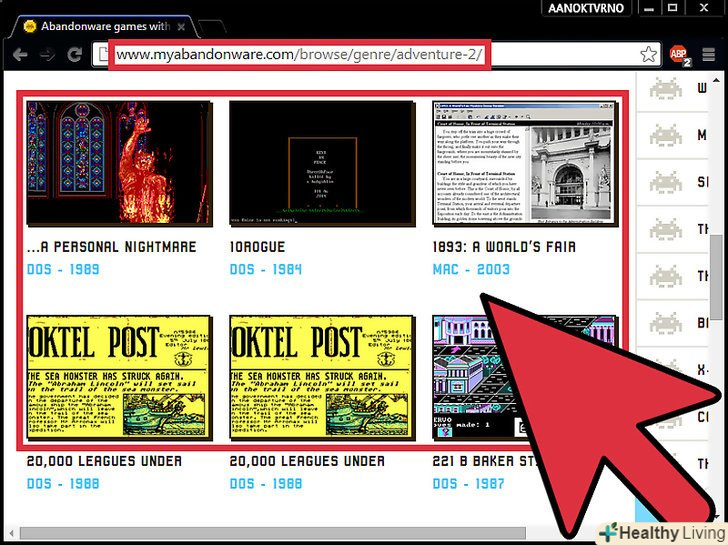Click 1893: A World's Fair title
The width and height of the screenshot is (728, 545).
tap(504, 247)
